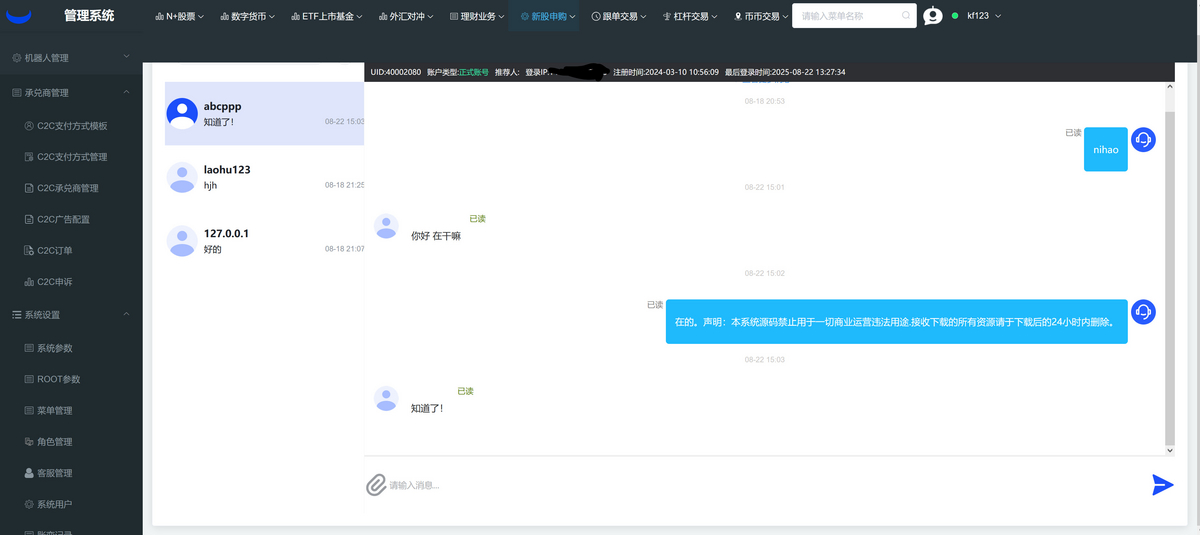Image resolution: width=1200 pixels, height=535 pixels.
Task: Click the 机器人管理 gear icon
Action: 16,58
